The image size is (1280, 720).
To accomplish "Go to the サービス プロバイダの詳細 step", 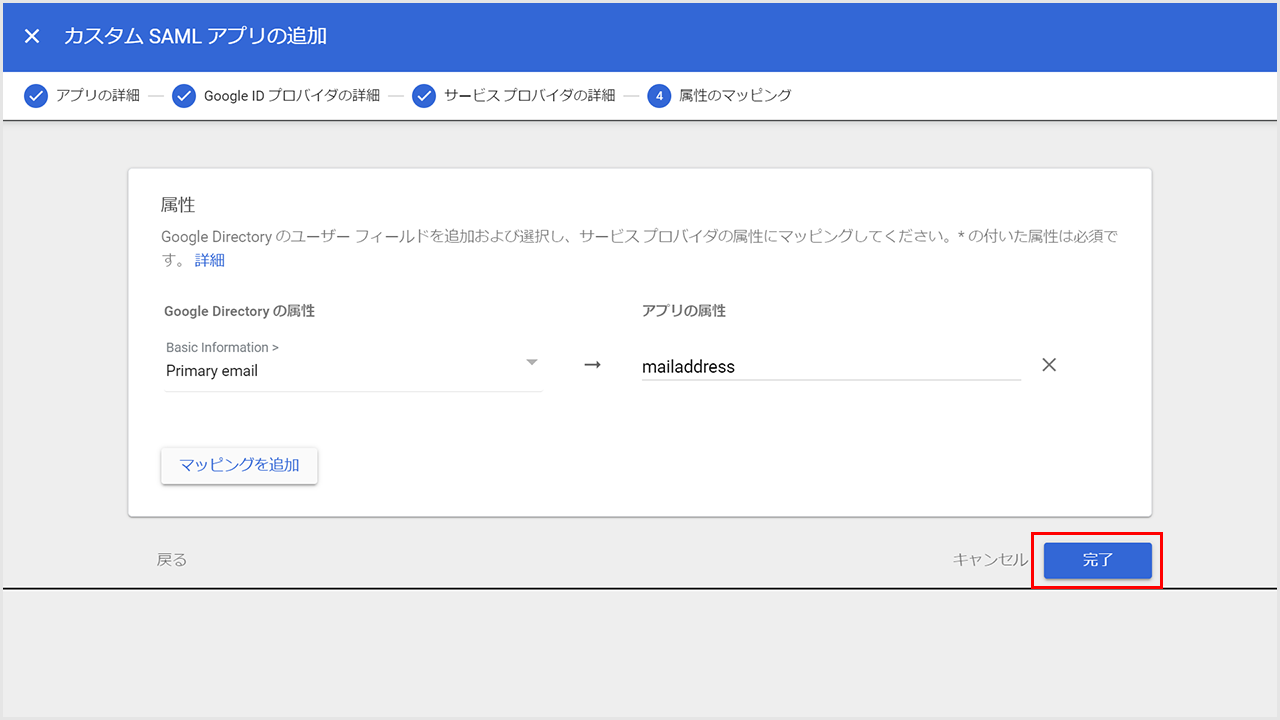I will coord(529,96).
